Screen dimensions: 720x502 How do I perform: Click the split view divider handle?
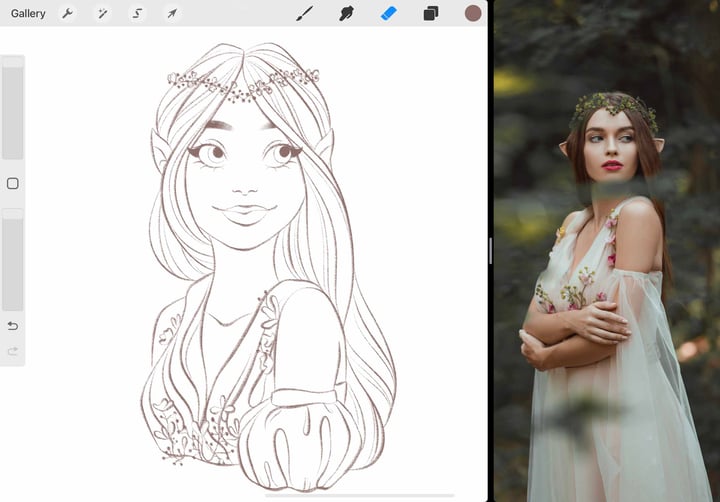click(490, 251)
